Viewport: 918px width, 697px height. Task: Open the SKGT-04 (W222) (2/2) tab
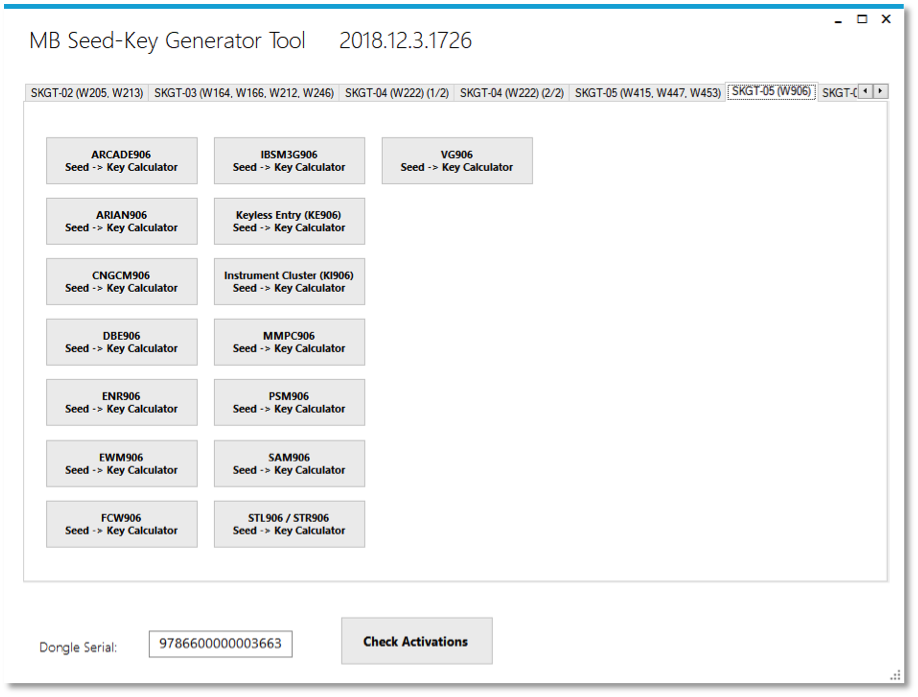(512, 93)
